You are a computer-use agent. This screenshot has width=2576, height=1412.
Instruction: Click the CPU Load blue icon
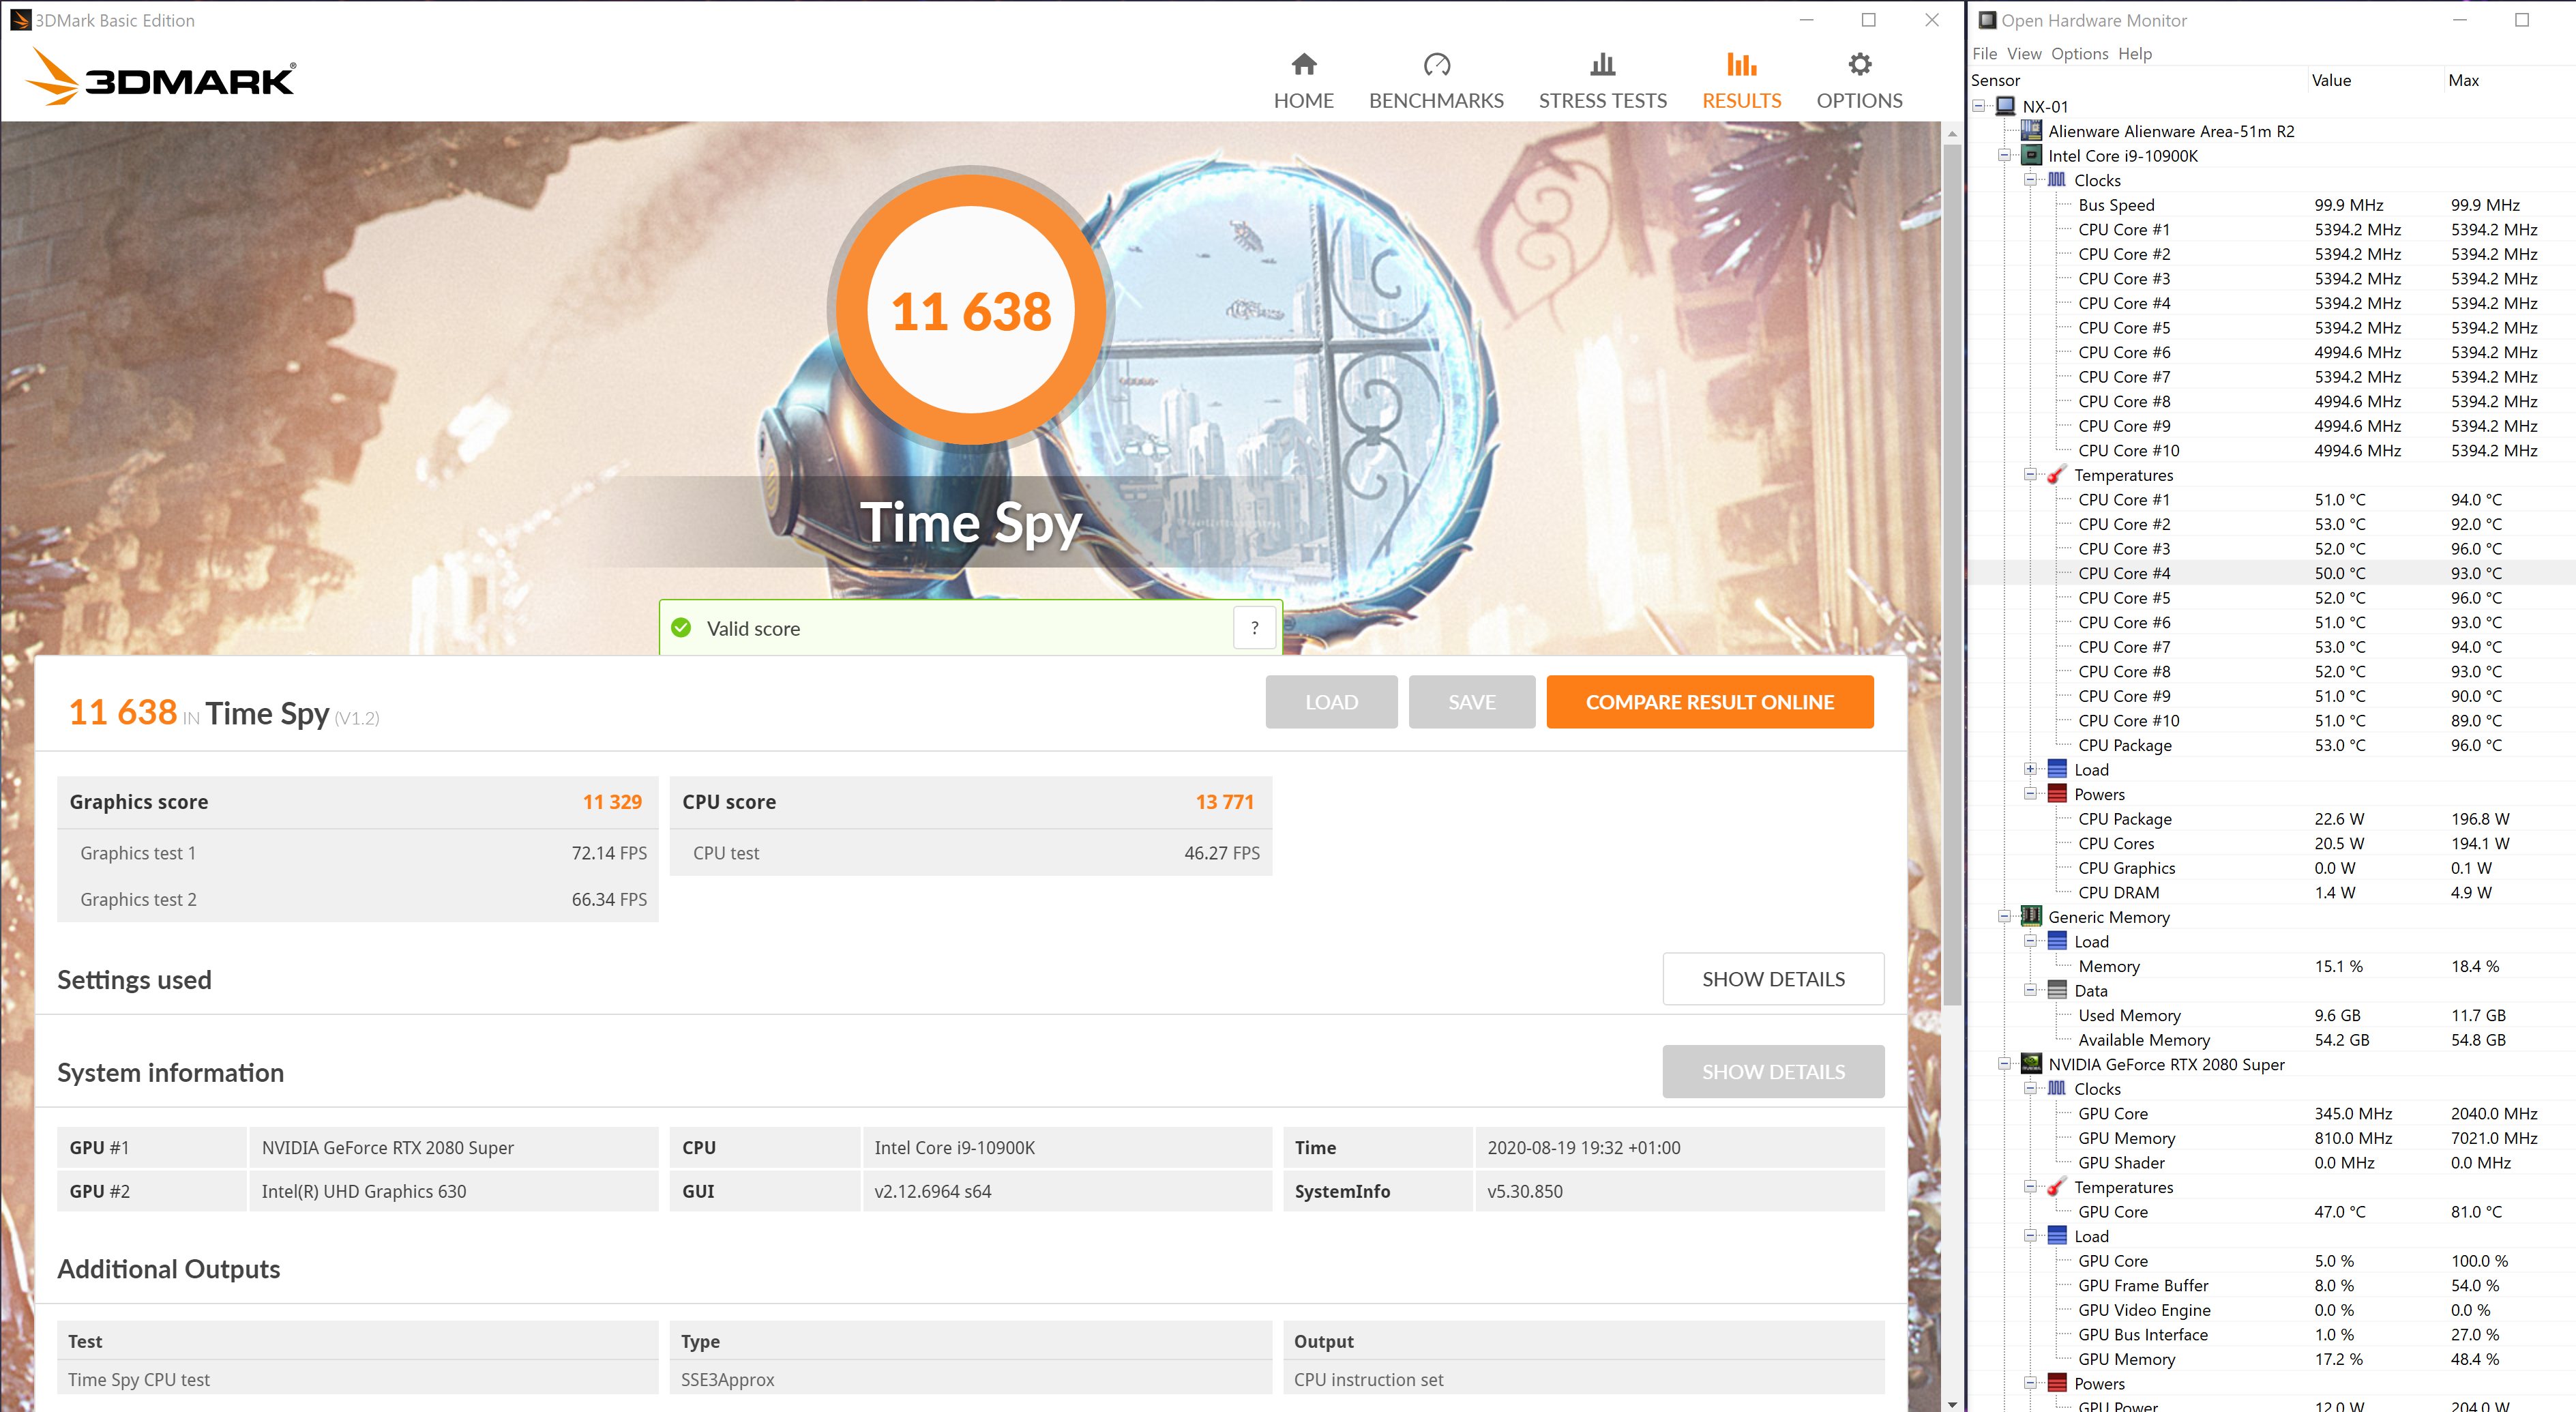pos(2056,769)
